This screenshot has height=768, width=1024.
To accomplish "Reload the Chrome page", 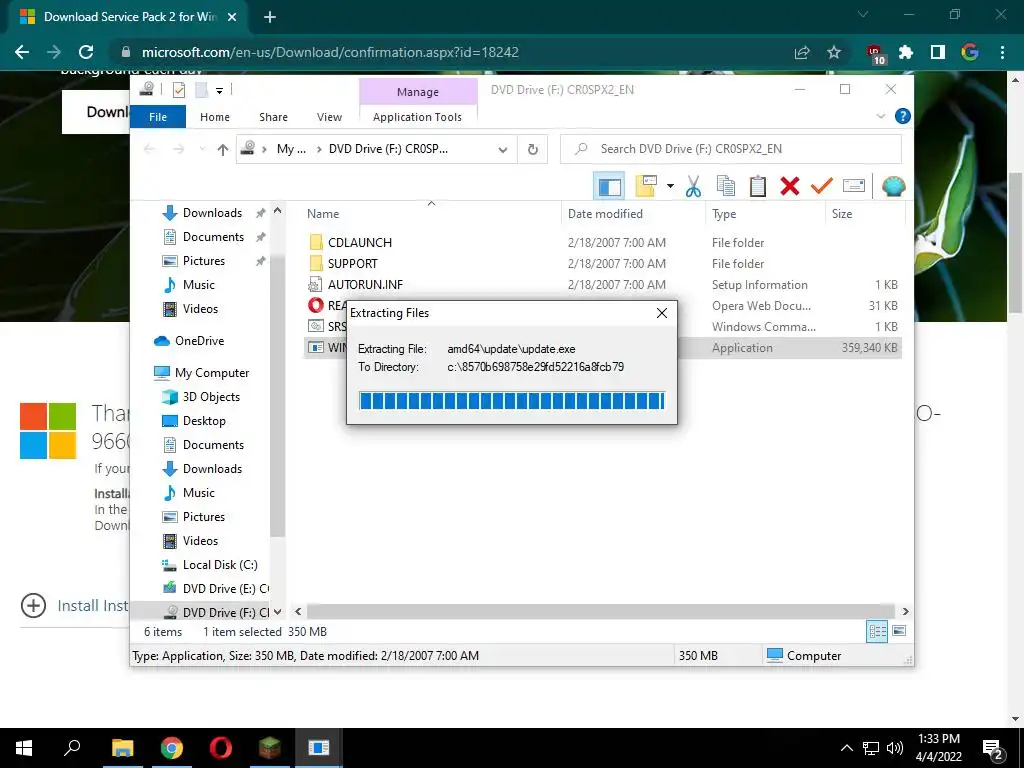I will (x=86, y=52).
